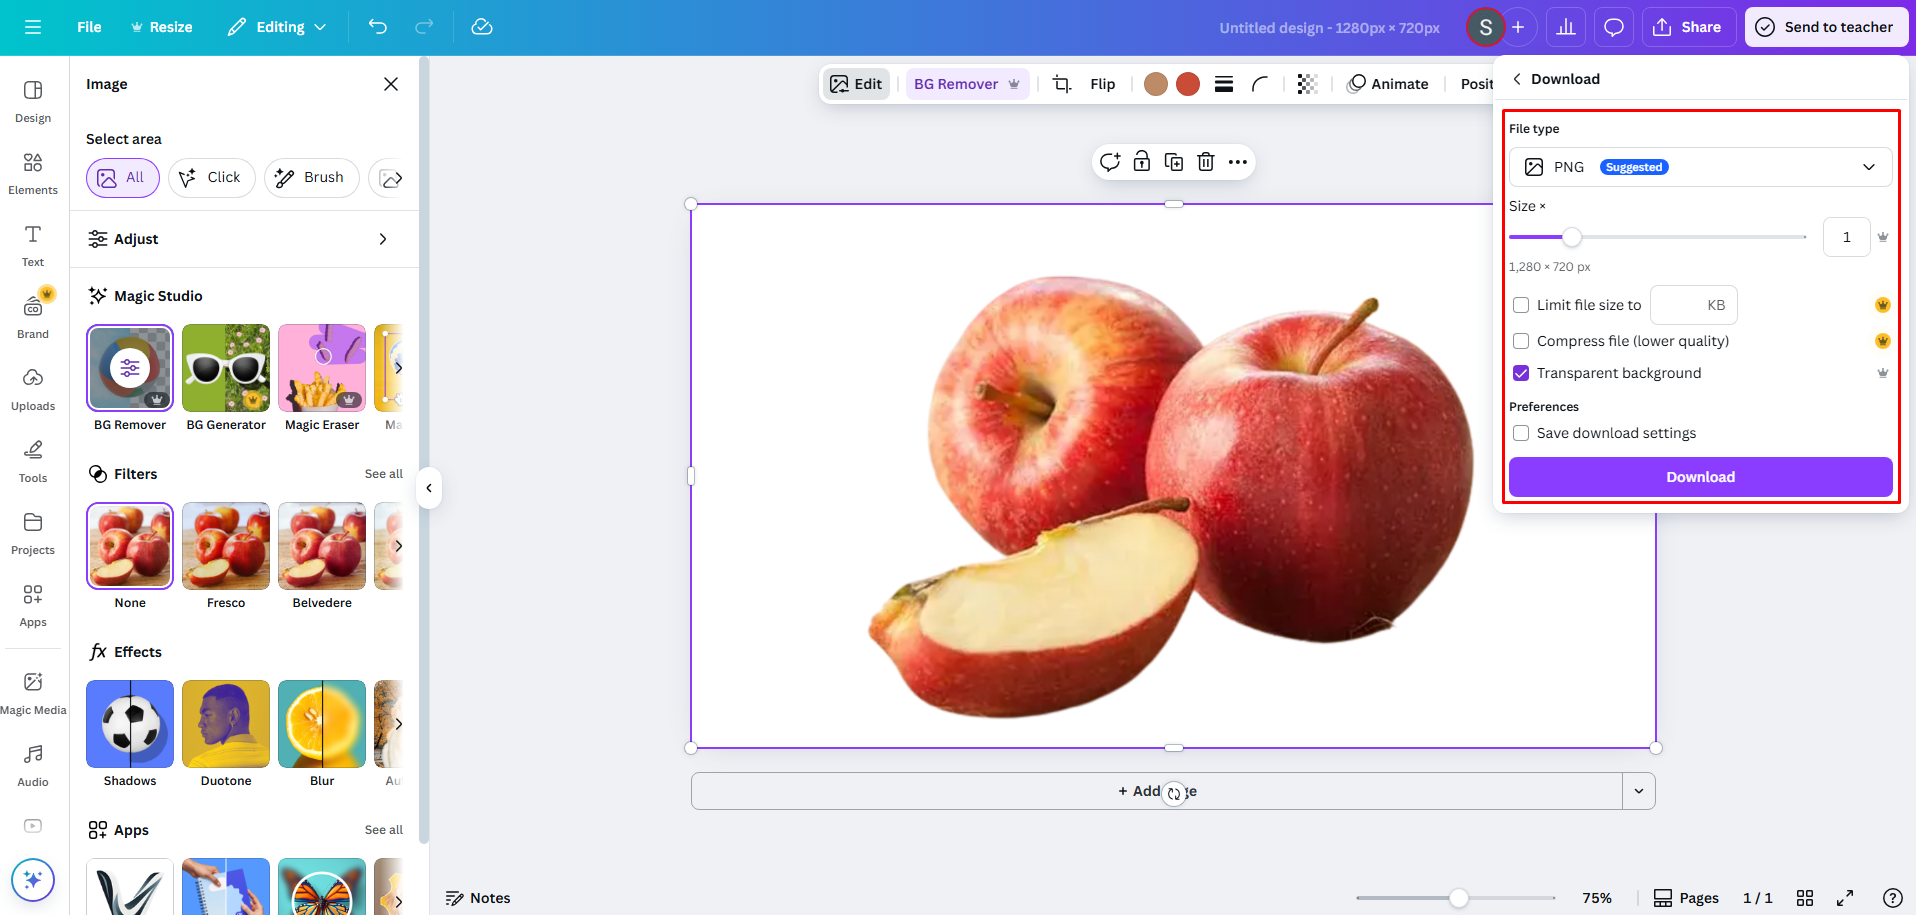Click the crop icon in image toolbar
The width and height of the screenshot is (1916, 915).
[x=1062, y=84]
